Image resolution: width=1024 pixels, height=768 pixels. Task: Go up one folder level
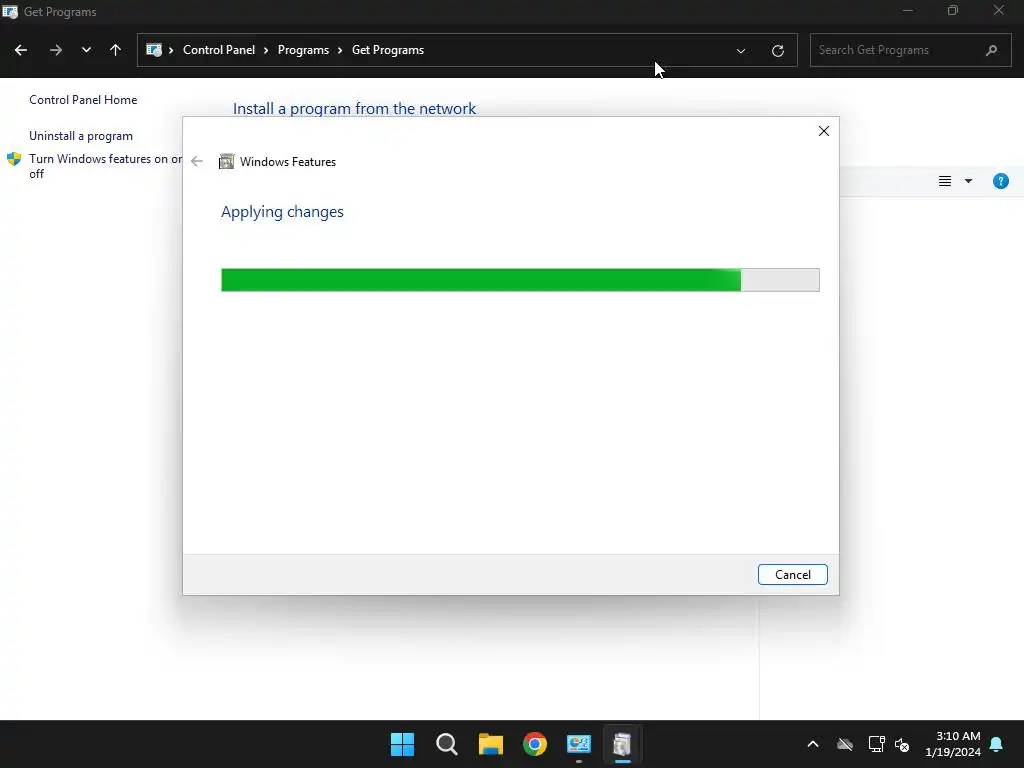click(x=116, y=50)
